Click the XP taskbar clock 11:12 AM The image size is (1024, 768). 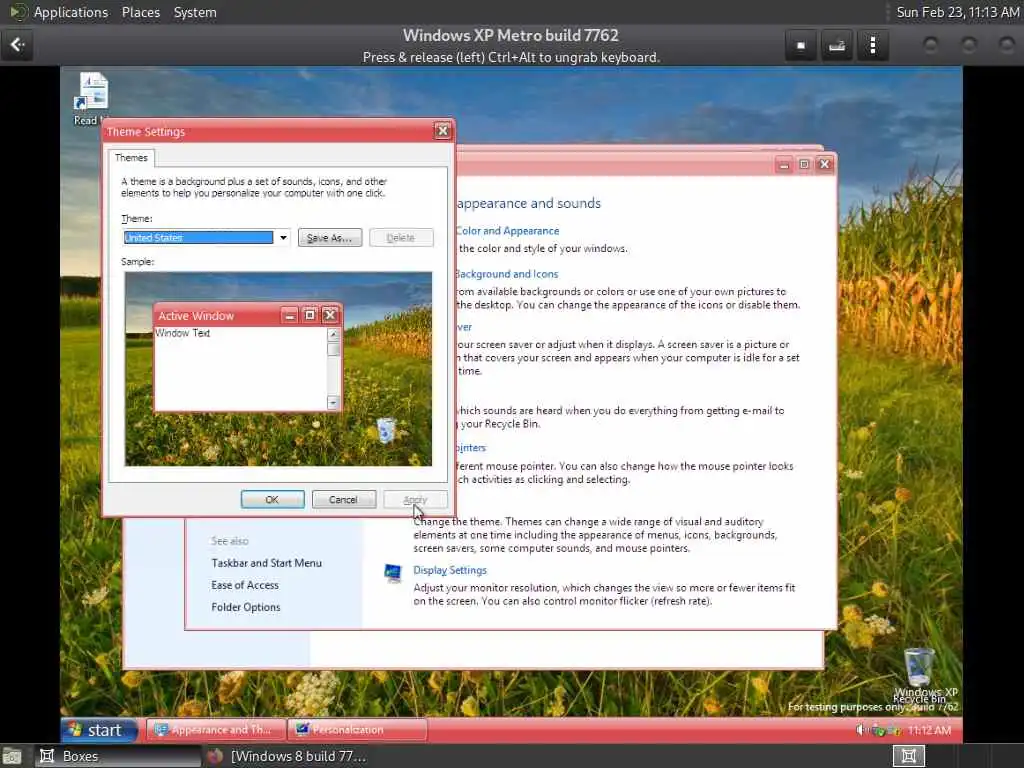click(929, 730)
